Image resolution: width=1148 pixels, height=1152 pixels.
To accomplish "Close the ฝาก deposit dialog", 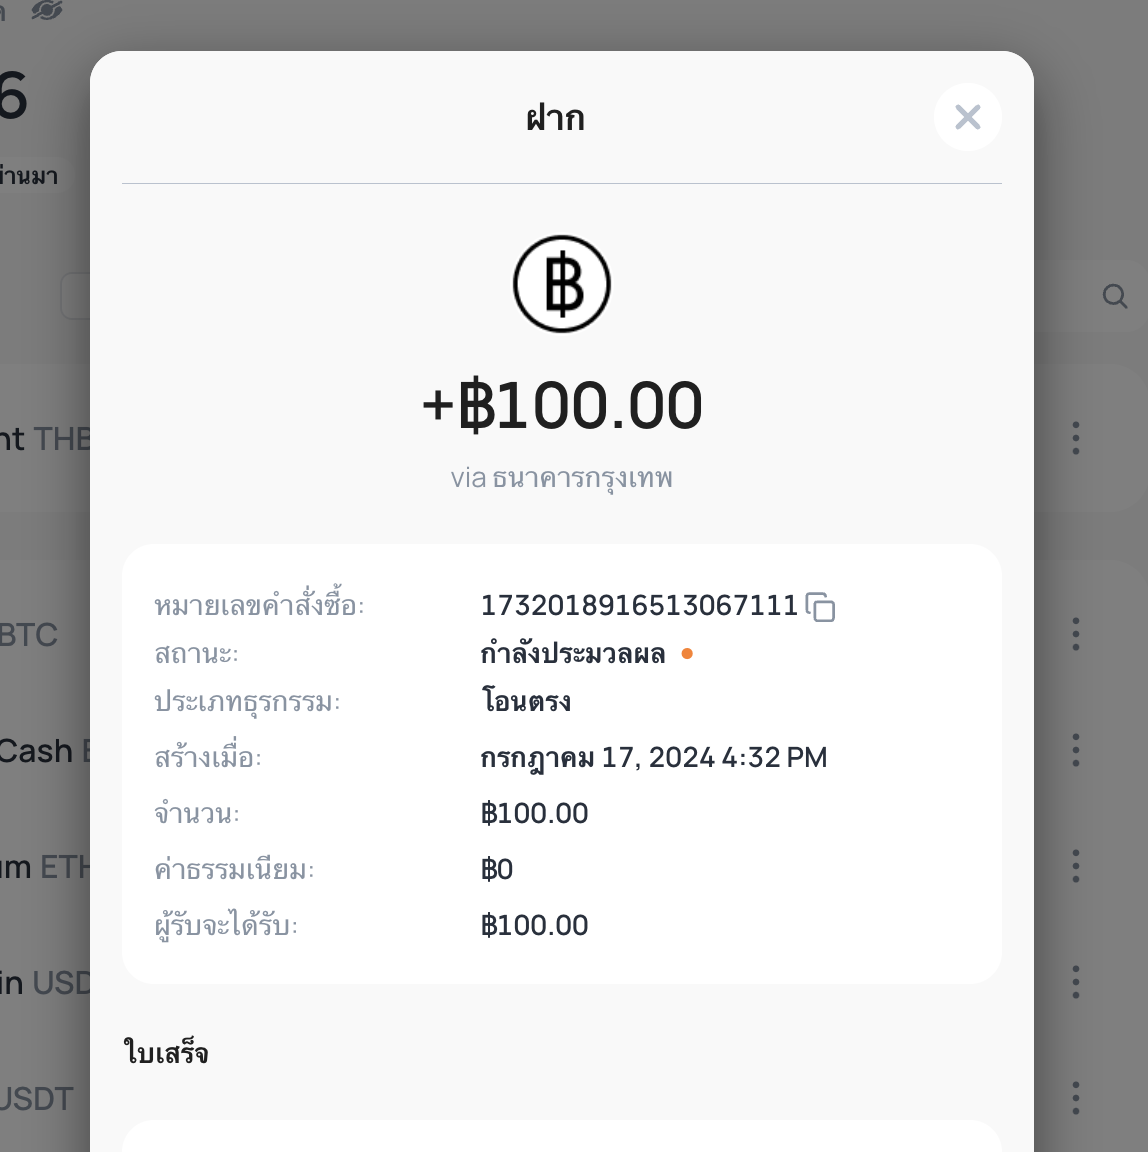I will click(967, 117).
